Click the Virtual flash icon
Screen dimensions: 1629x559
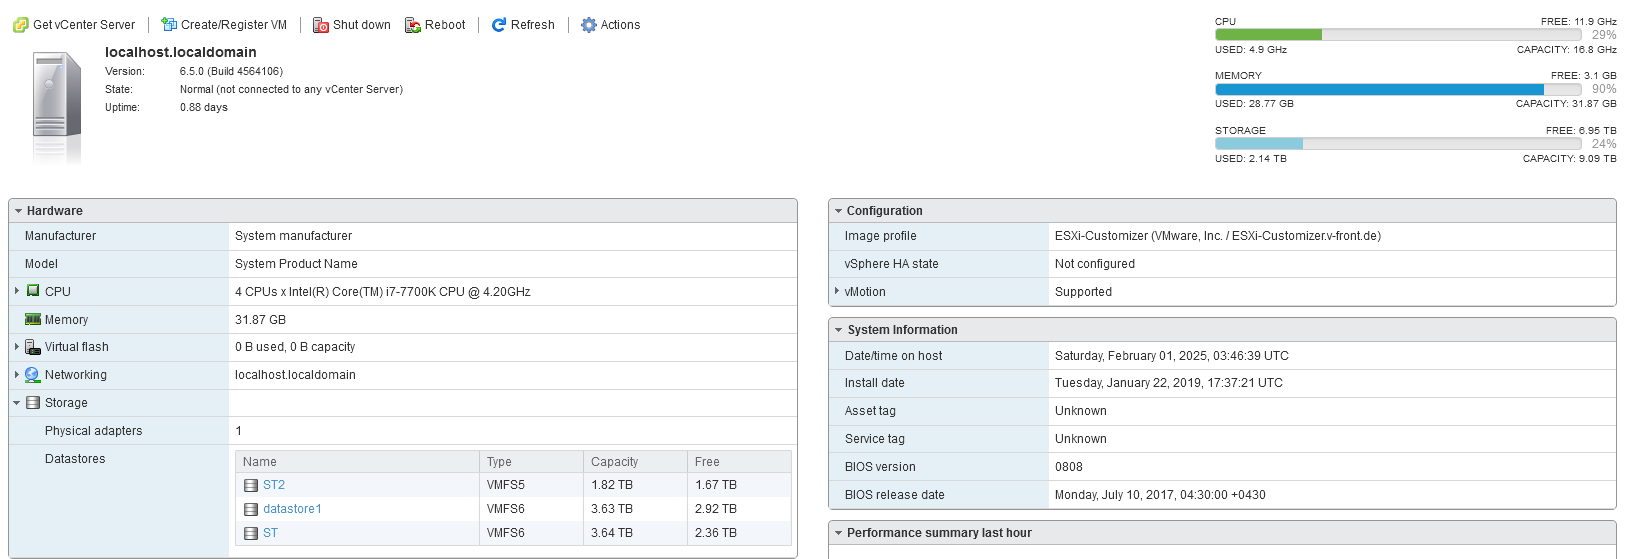[x=33, y=347]
